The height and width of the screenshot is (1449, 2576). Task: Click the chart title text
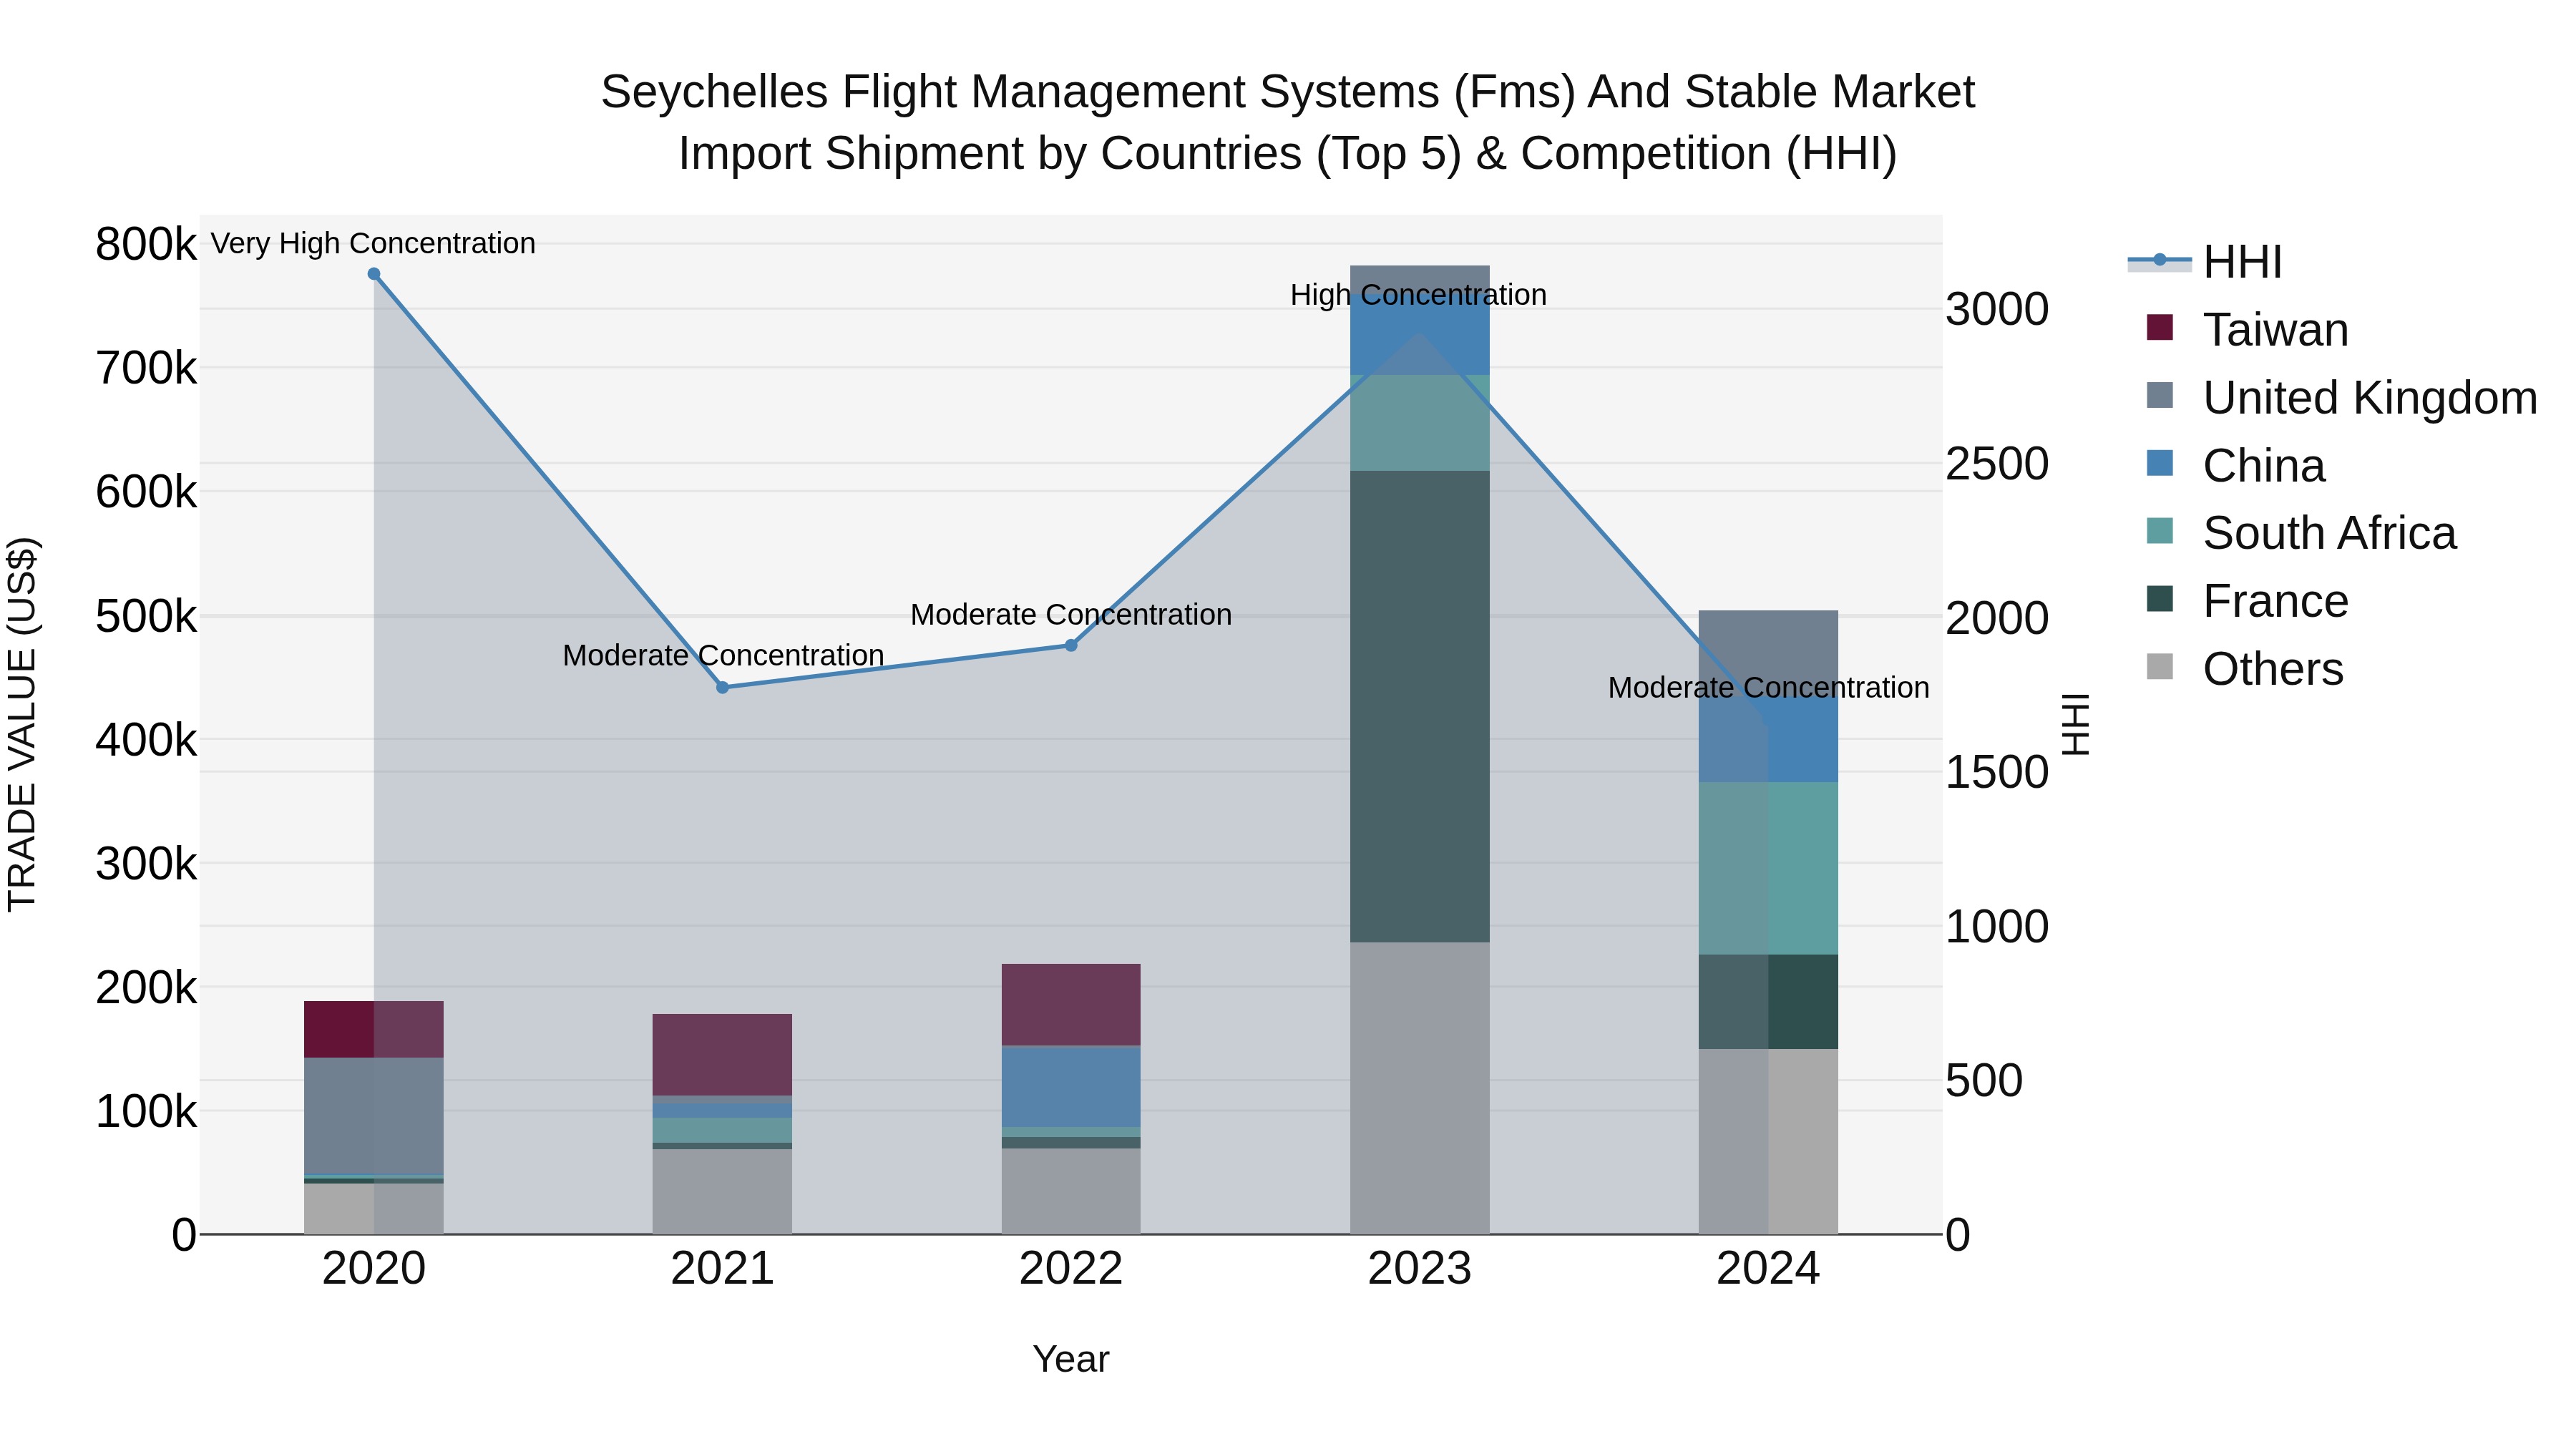coord(1288,122)
